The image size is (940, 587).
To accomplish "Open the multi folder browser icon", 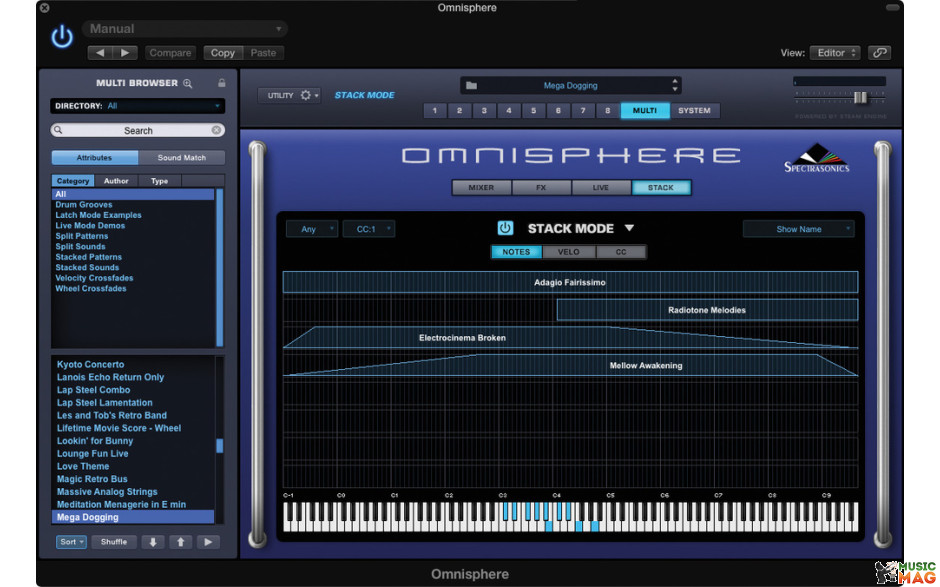I will pyautogui.click(x=472, y=85).
